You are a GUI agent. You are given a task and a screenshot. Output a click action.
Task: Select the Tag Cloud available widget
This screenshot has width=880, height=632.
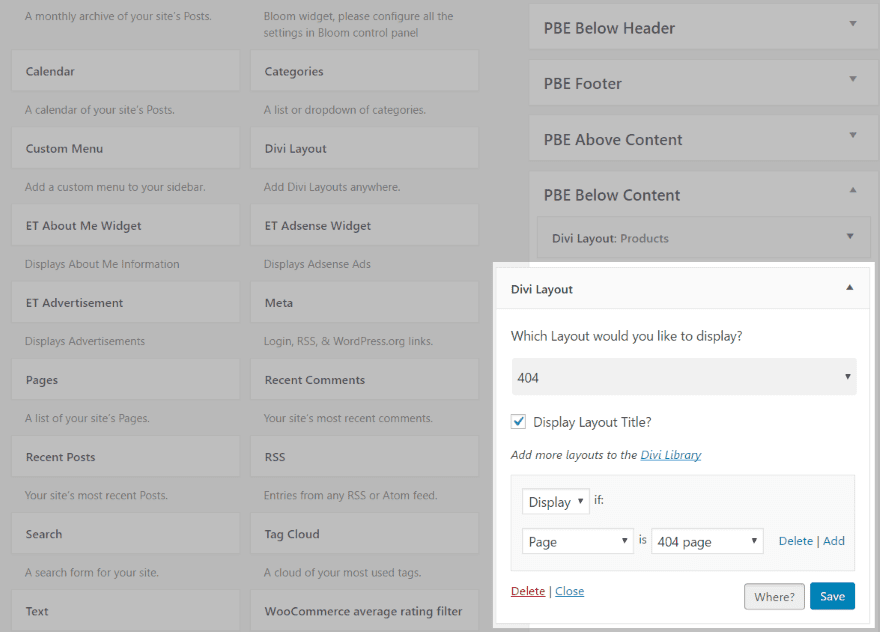tap(364, 534)
